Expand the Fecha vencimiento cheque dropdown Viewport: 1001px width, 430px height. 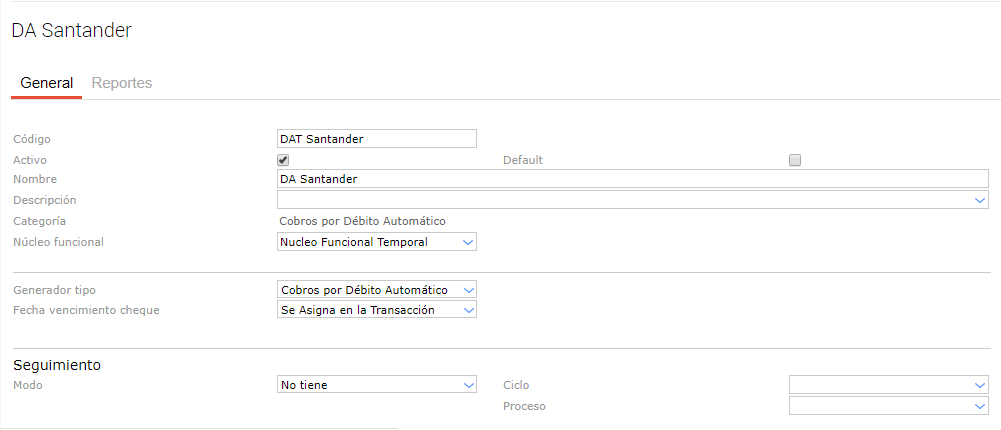click(x=376, y=310)
